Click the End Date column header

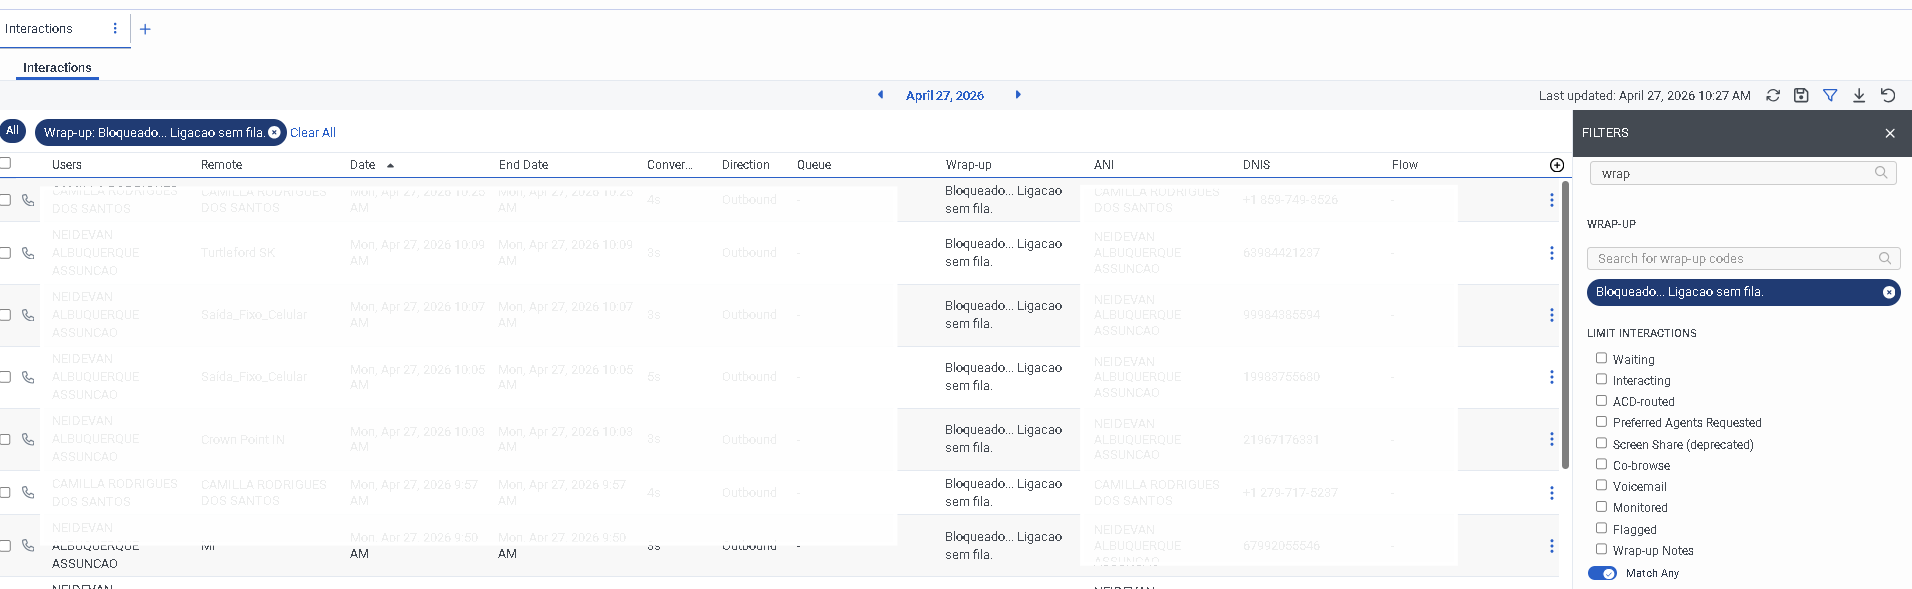[524, 165]
